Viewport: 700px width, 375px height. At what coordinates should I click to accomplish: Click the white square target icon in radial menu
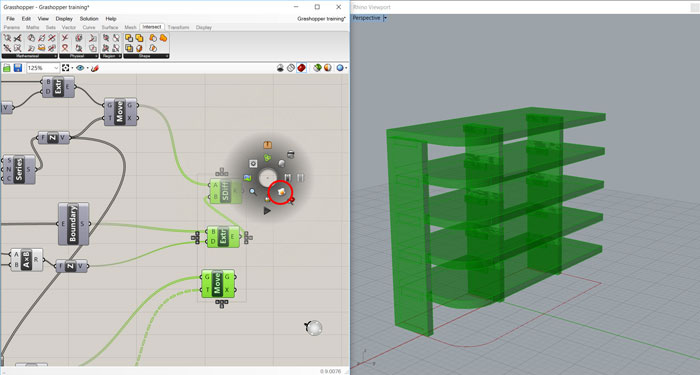click(253, 164)
